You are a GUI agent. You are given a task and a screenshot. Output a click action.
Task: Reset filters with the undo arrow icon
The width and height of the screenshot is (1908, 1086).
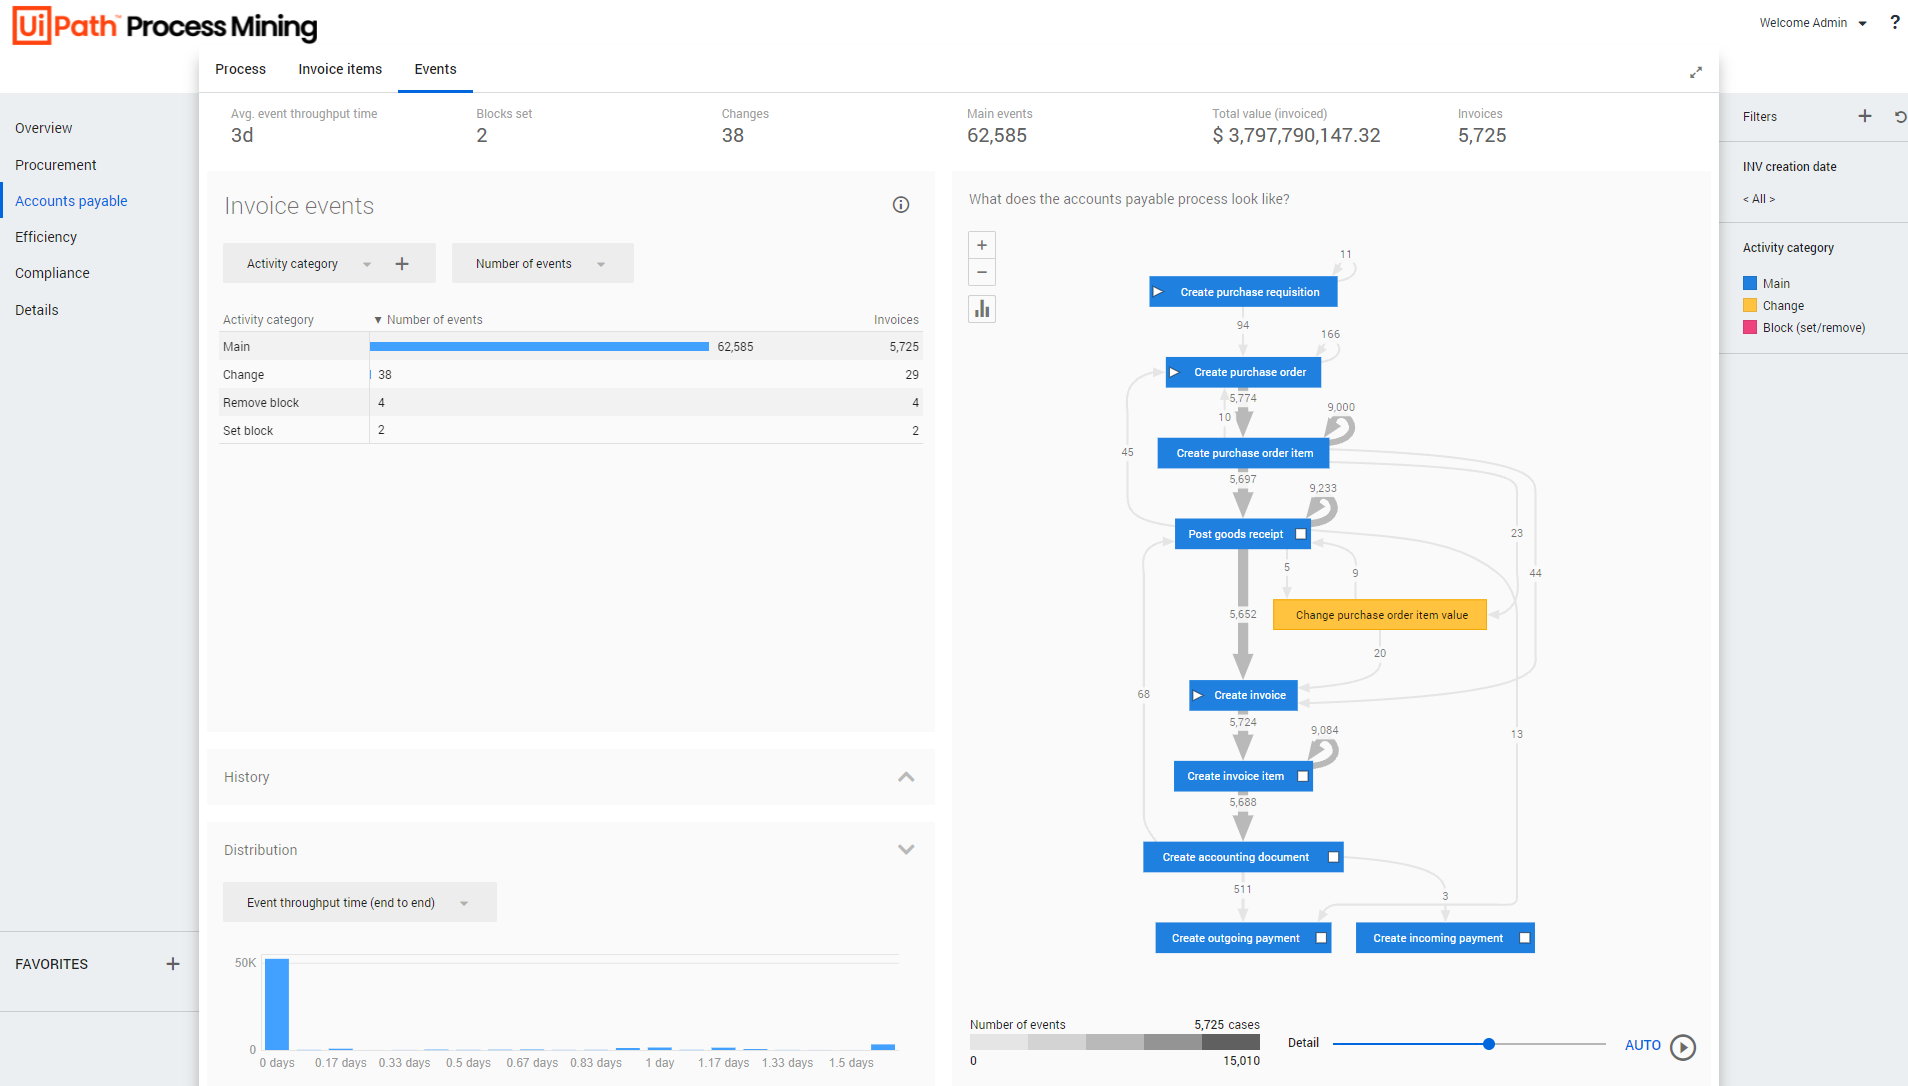tap(1900, 116)
